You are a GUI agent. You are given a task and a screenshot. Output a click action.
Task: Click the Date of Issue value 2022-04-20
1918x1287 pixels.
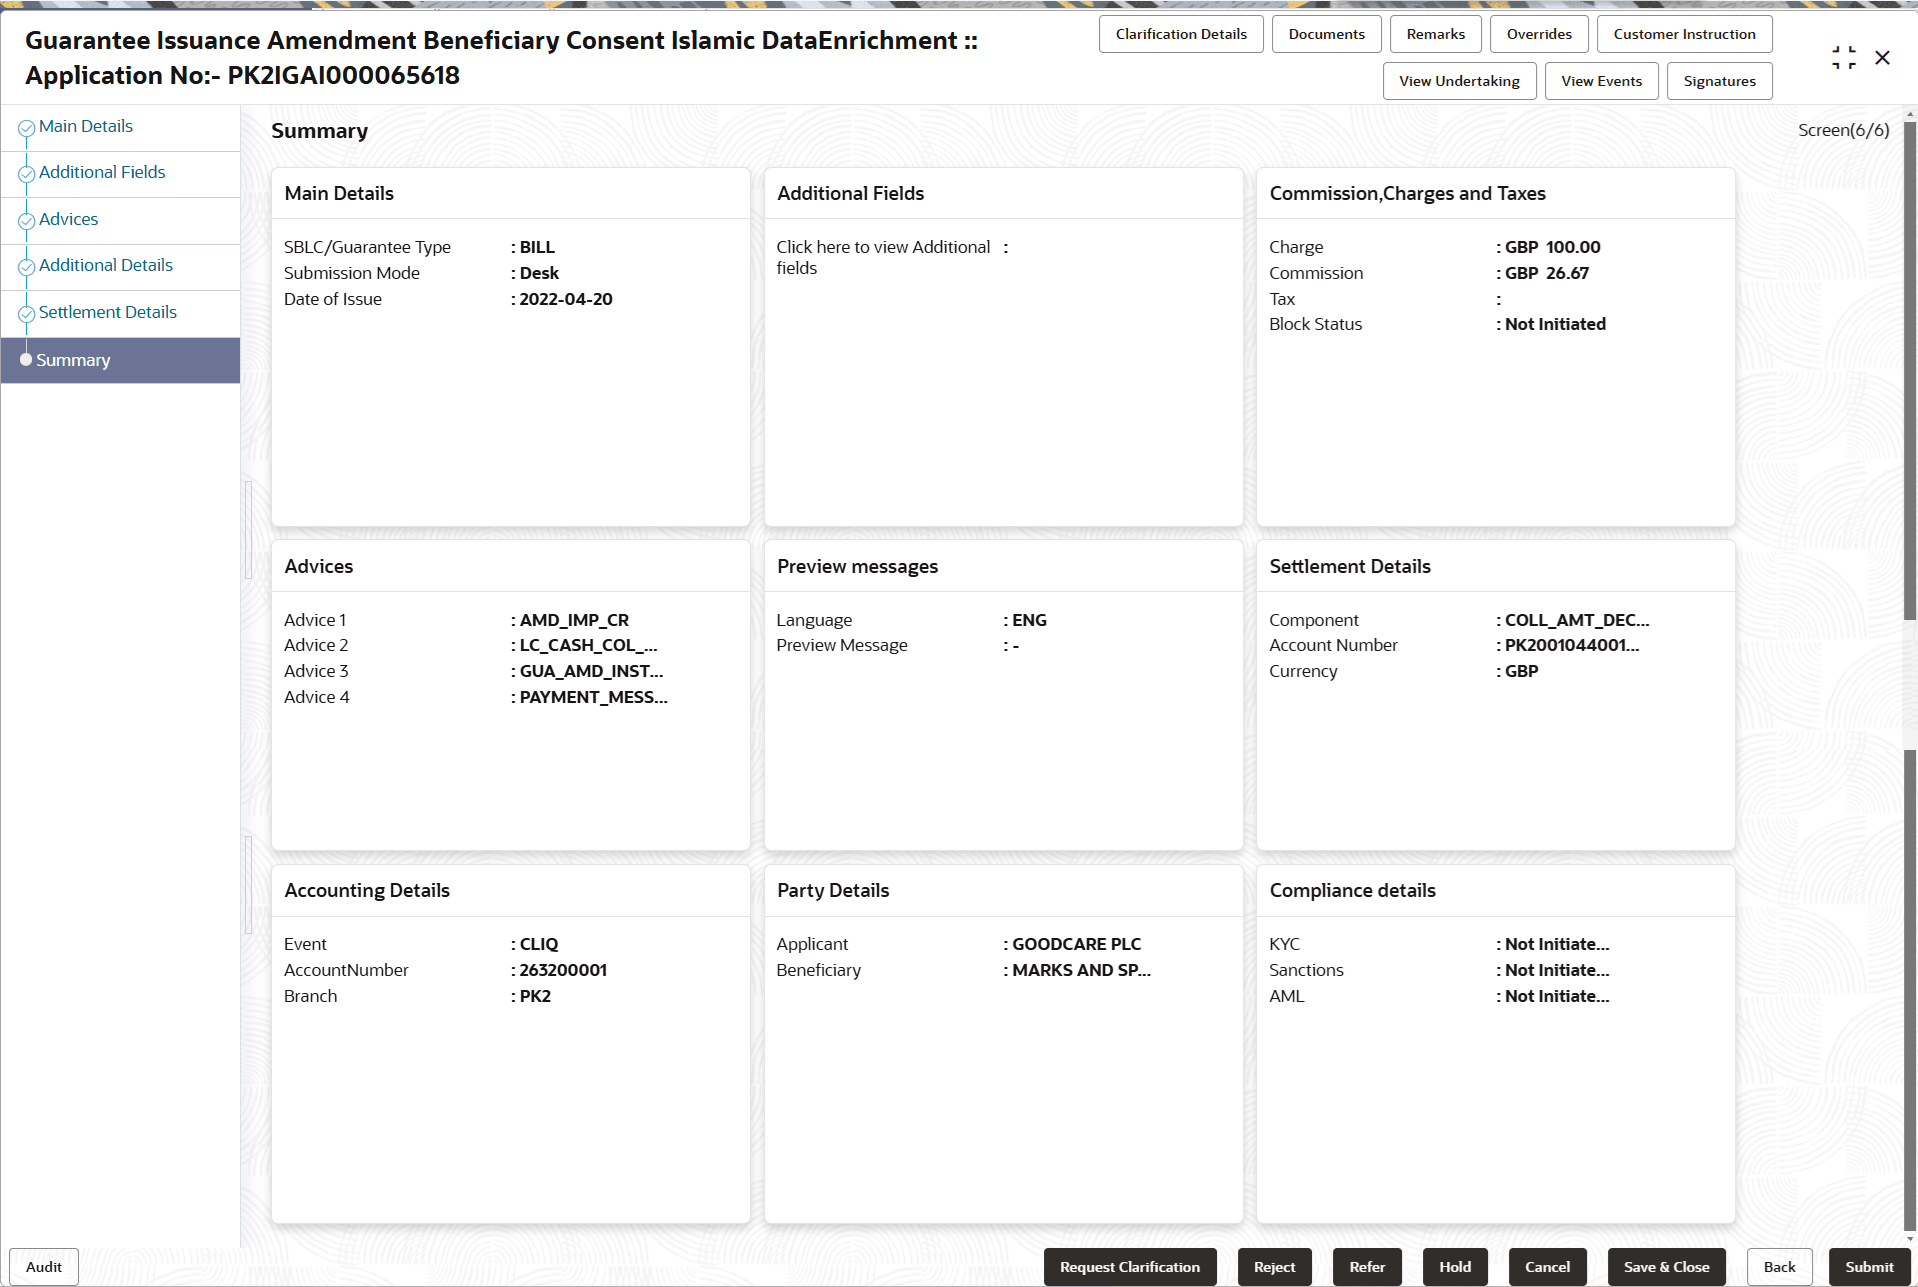tap(566, 299)
